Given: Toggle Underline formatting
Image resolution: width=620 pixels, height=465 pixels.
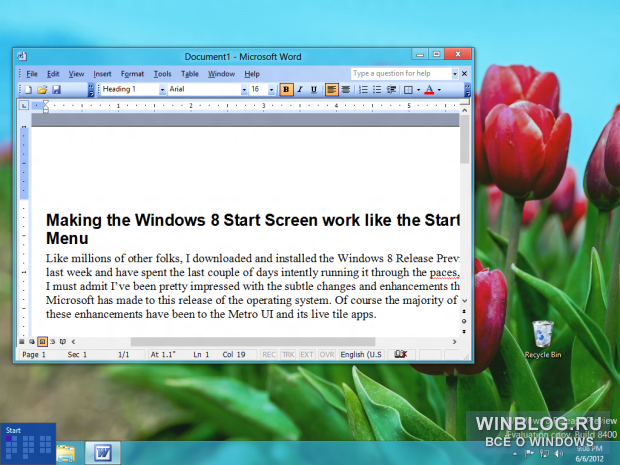Looking at the screenshot, I should [x=314, y=90].
